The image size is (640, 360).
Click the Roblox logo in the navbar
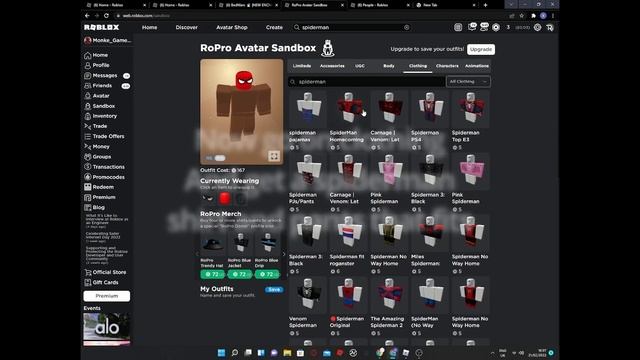pos(102,27)
